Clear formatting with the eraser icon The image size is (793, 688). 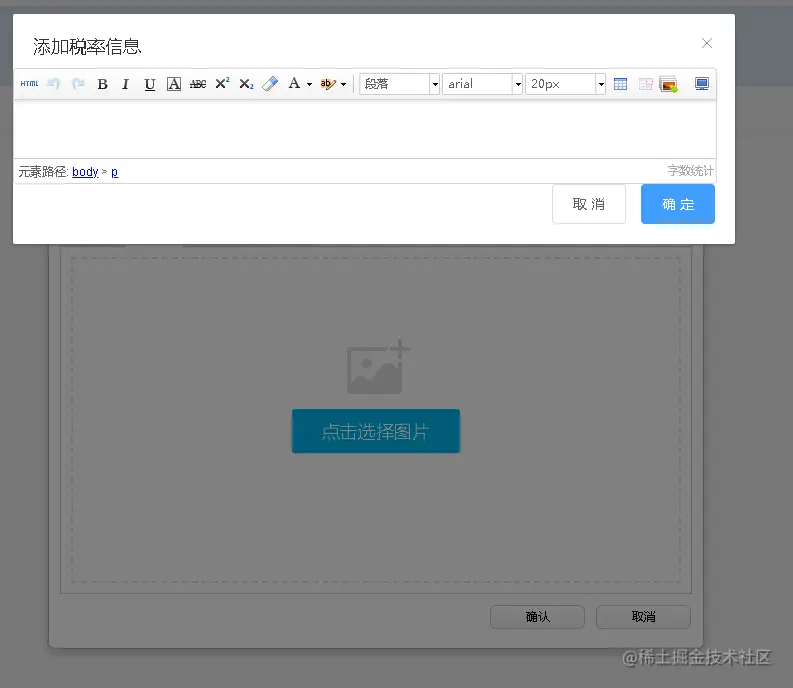[x=270, y=83]
